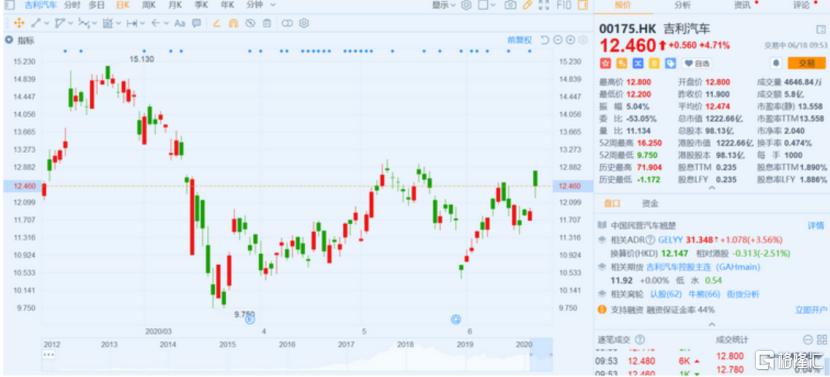Open the 资讯 news tab
Screen dimensions: 830x377
click(x=742, y=5)
